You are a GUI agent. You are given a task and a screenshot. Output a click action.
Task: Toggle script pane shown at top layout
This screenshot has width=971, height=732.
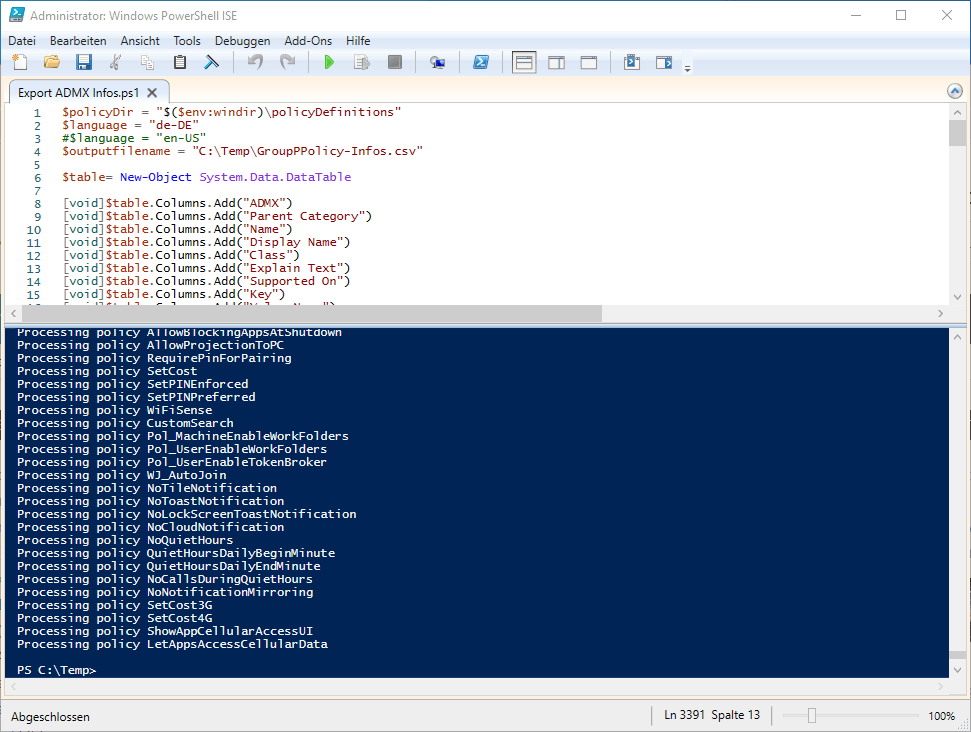(524, 63)
